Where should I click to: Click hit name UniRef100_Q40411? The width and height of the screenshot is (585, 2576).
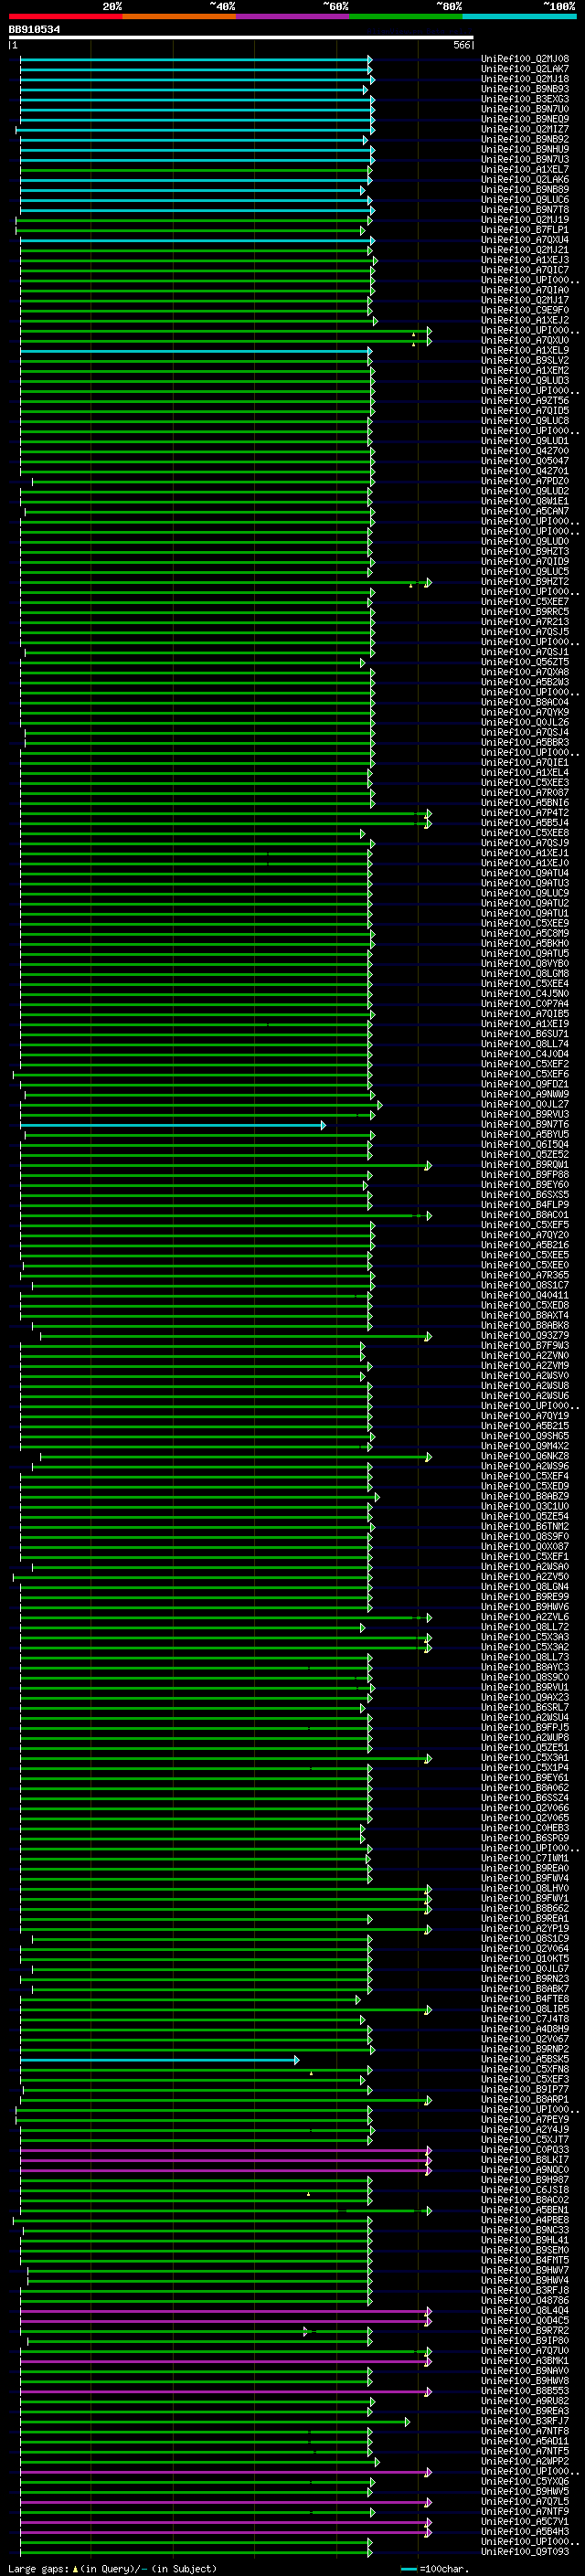pos(525,1295)
